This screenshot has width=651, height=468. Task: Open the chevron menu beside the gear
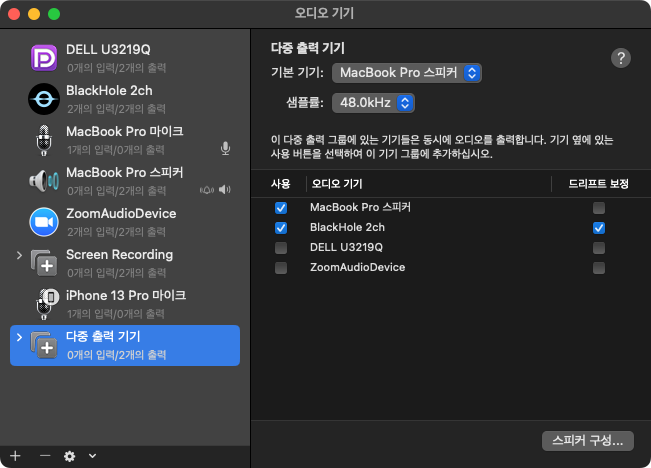click(x=93, y=456)
